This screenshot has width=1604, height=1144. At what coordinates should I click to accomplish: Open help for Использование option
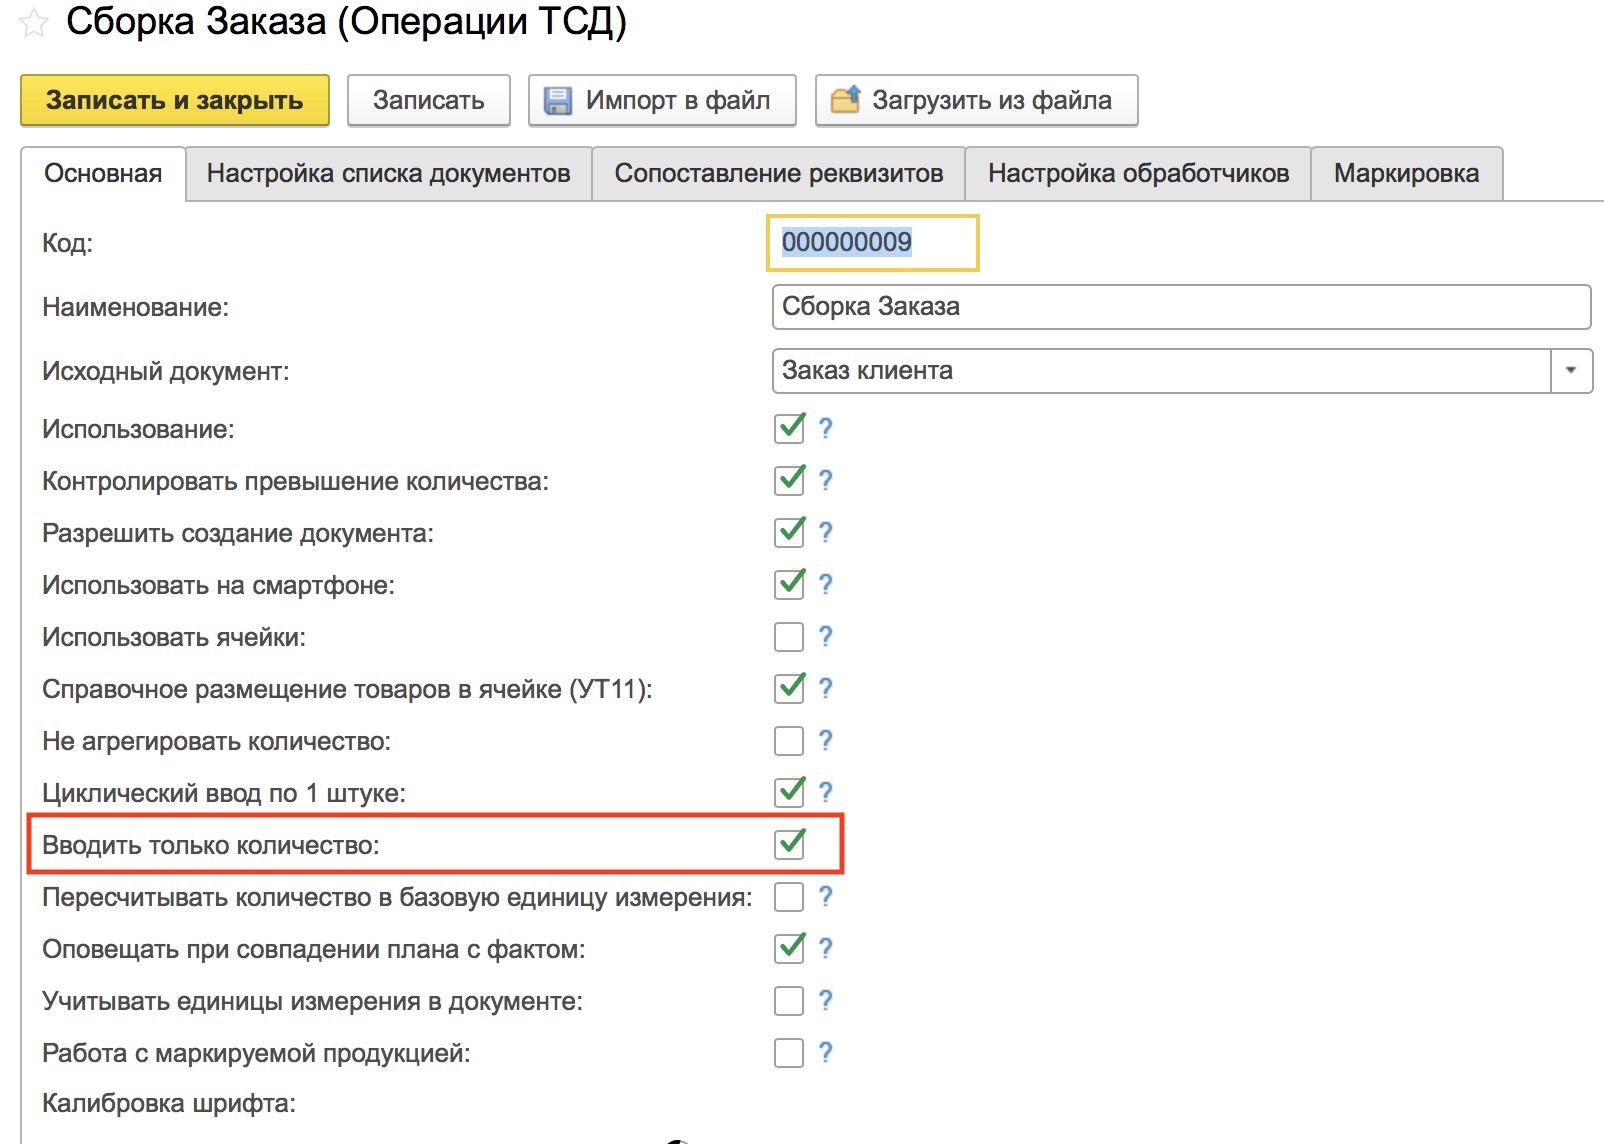tap(825, 428)
